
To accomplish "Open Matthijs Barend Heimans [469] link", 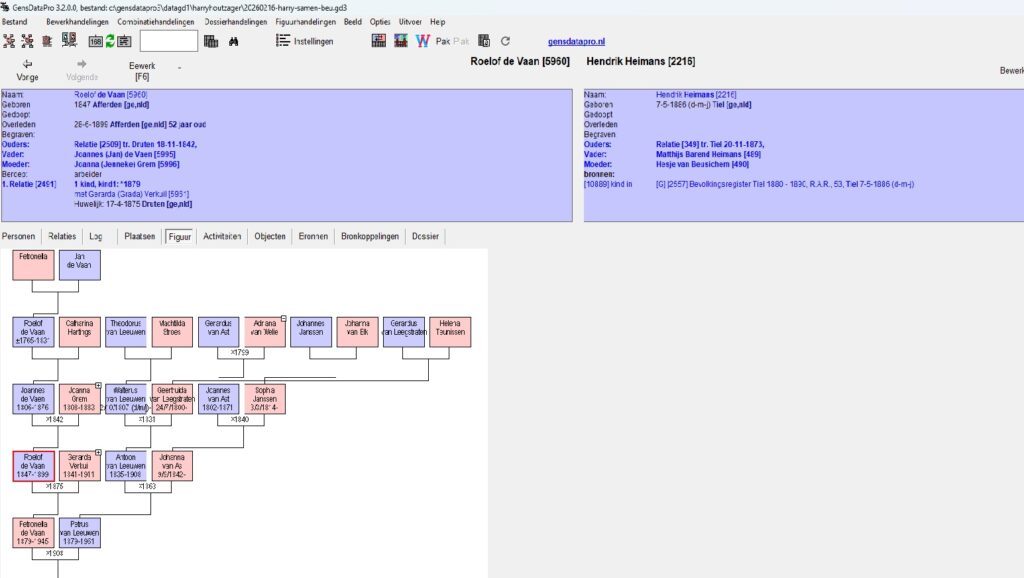I will (x=708, y=154).
